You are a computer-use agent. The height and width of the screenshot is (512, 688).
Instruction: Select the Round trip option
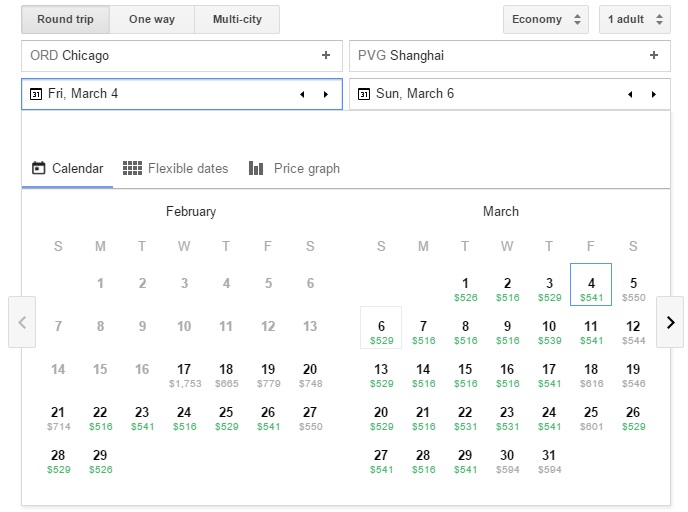tap(65, 20)
